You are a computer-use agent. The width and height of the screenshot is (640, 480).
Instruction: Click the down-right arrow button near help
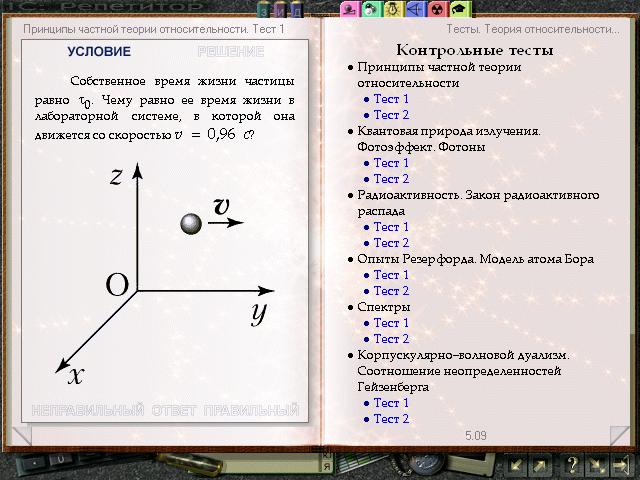click(597, 464)
